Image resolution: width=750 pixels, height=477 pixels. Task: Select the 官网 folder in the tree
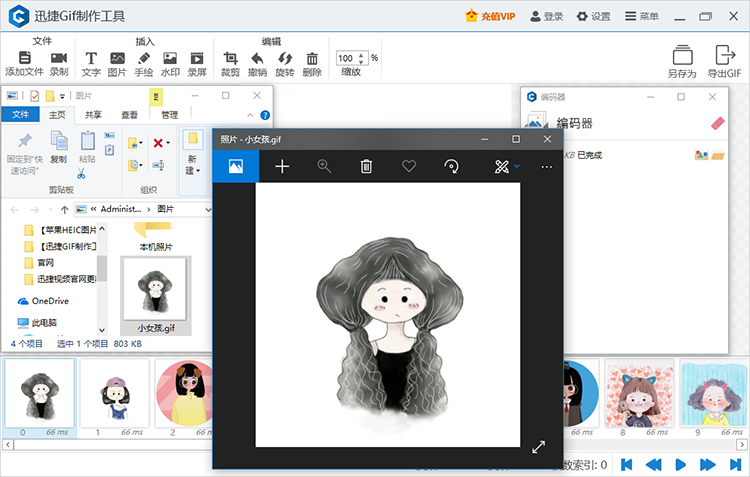coord(39,263)
